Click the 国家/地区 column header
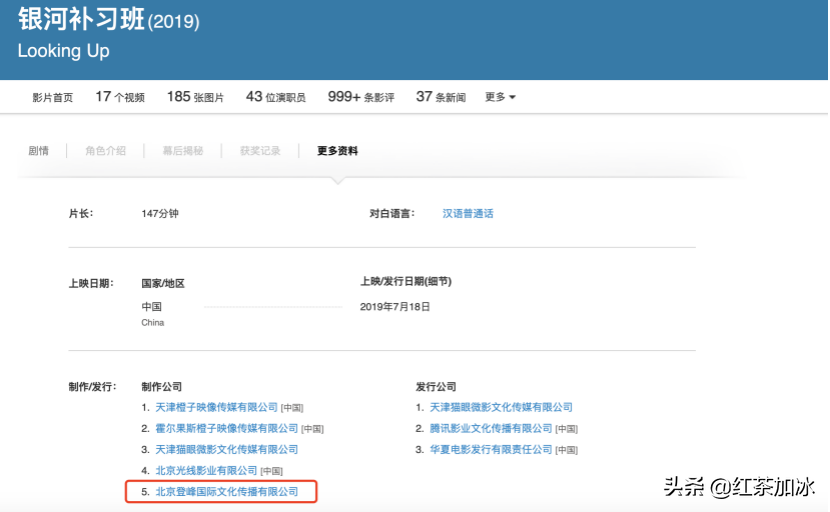This screenshot has height=512, width=830. click(x=163, y=284)
